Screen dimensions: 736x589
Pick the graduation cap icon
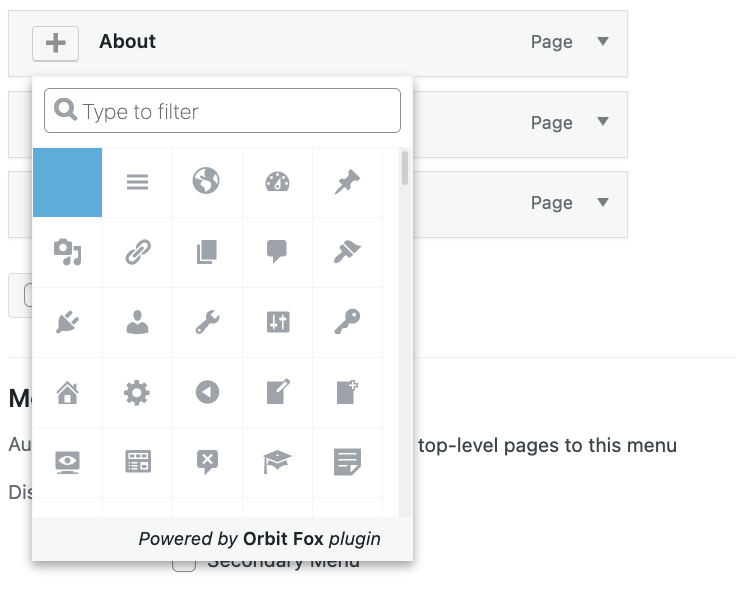(277, 462)
